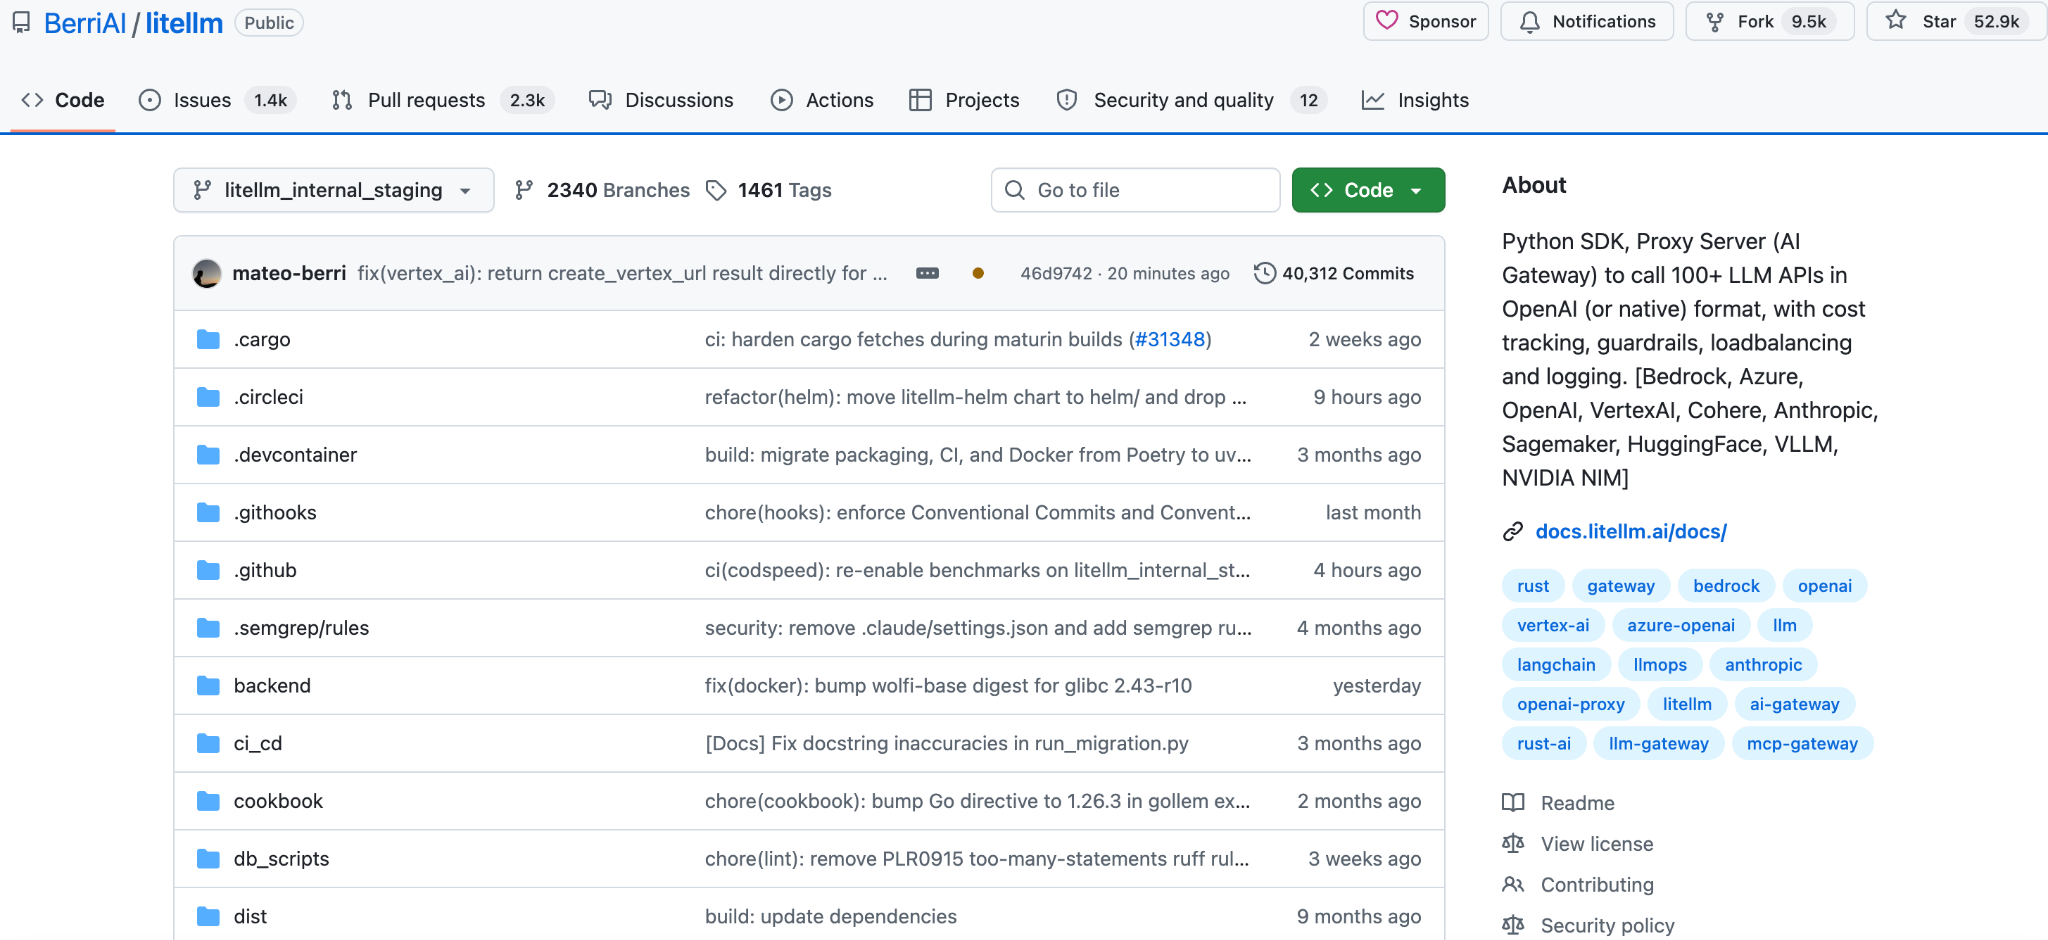Open the .devcontainer folder name
Viewport: 2048px width, 940px height.
click(295, 455)
